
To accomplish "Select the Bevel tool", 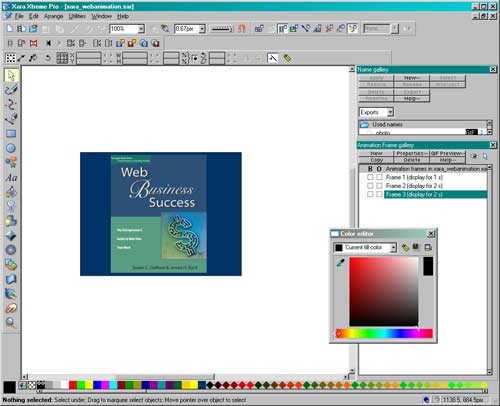I will click(x=11, y=235).
